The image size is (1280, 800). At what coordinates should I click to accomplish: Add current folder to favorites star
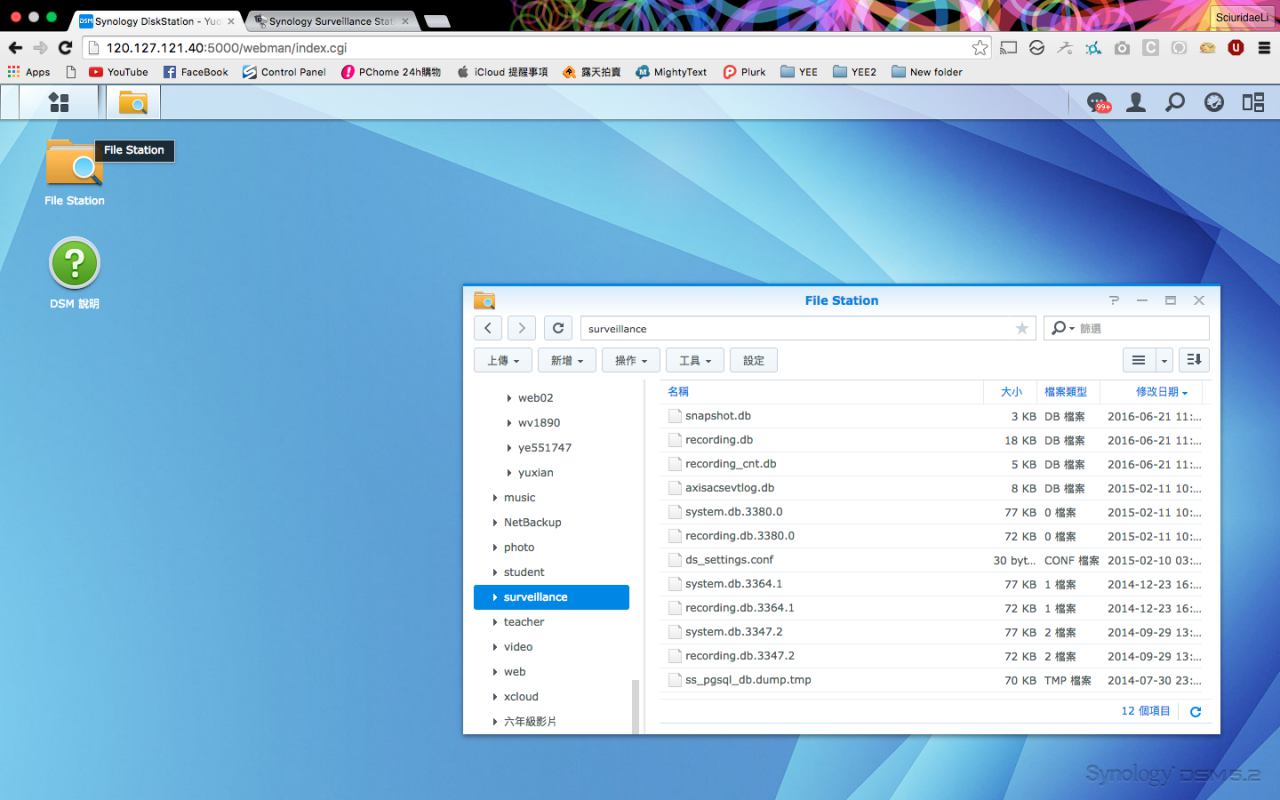1021,328
